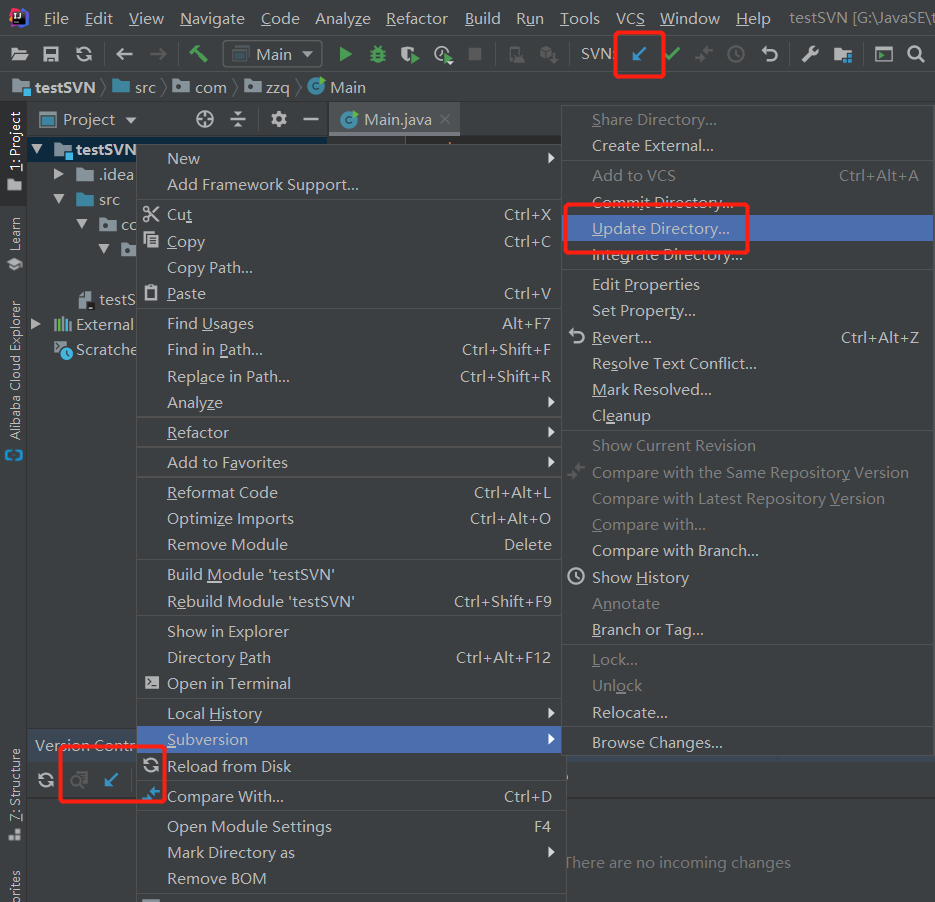
Task: Click the Back navigation arrow
Action: pos(124,55)
